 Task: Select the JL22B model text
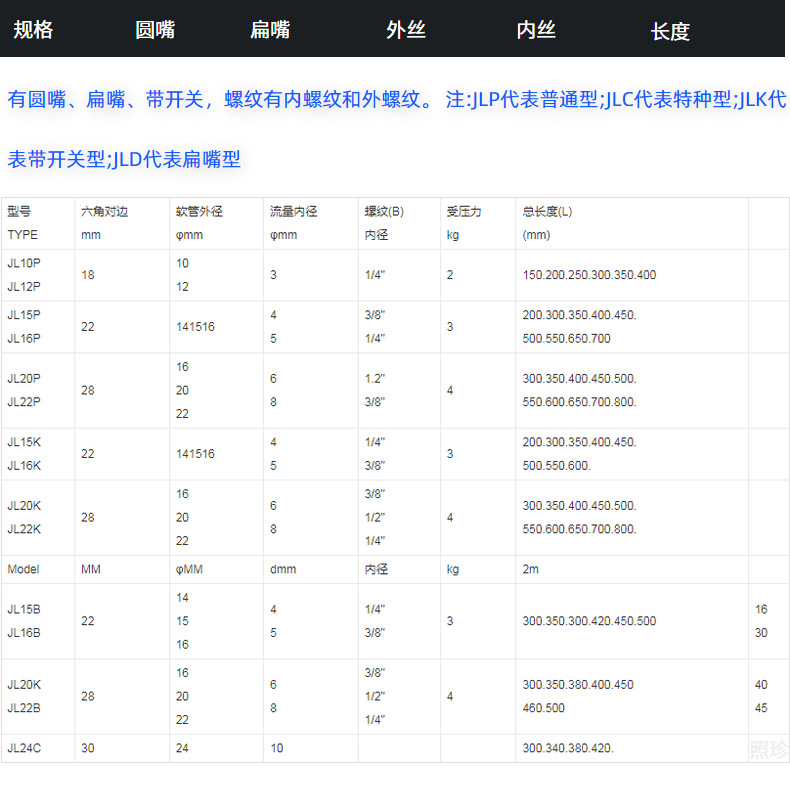click(x=24, y=708)
